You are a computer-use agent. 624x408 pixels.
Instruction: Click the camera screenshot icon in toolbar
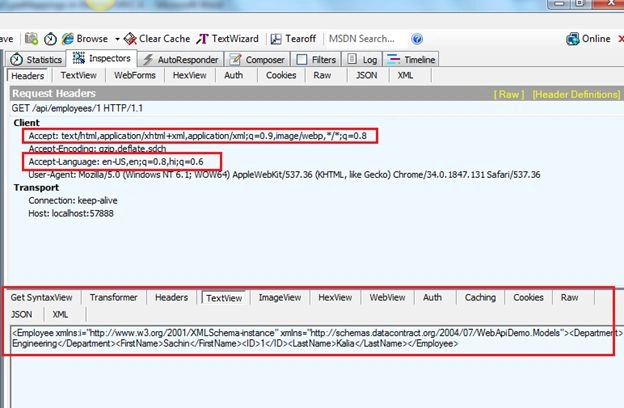click(x=31, y=39)
